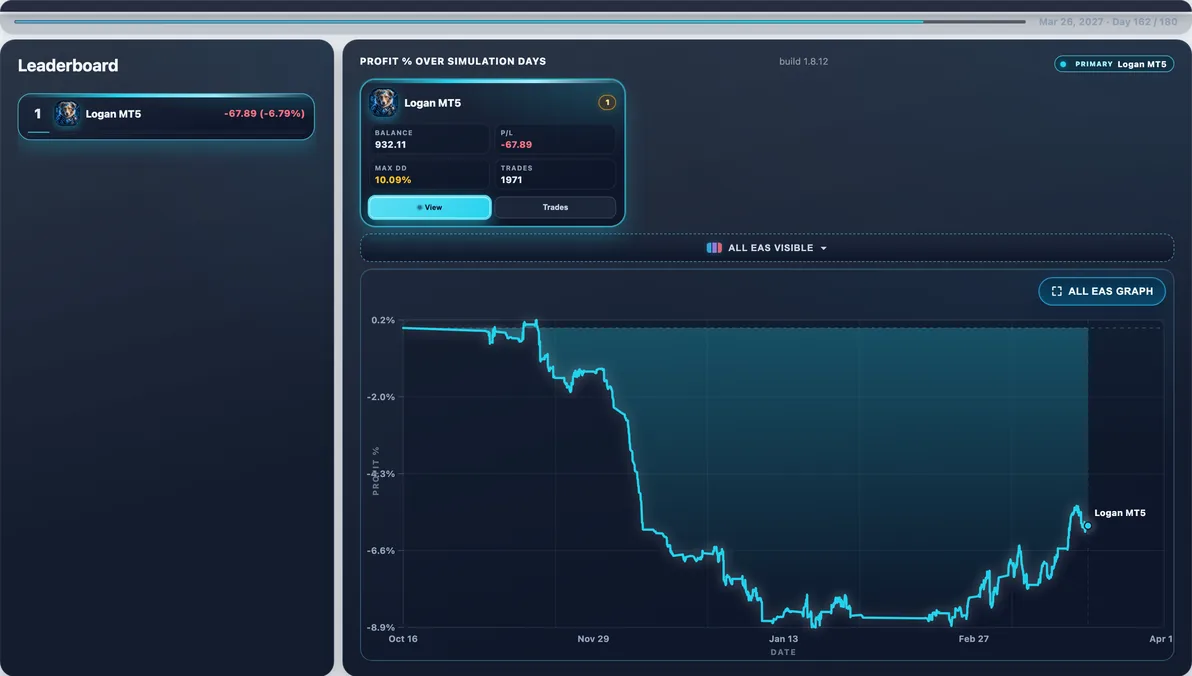Image resolution: width=1192 pixels, height=676 pixels.
Task: Open the ALL EAS GRAPH fullscreen button
Action: coord(1102,291)
